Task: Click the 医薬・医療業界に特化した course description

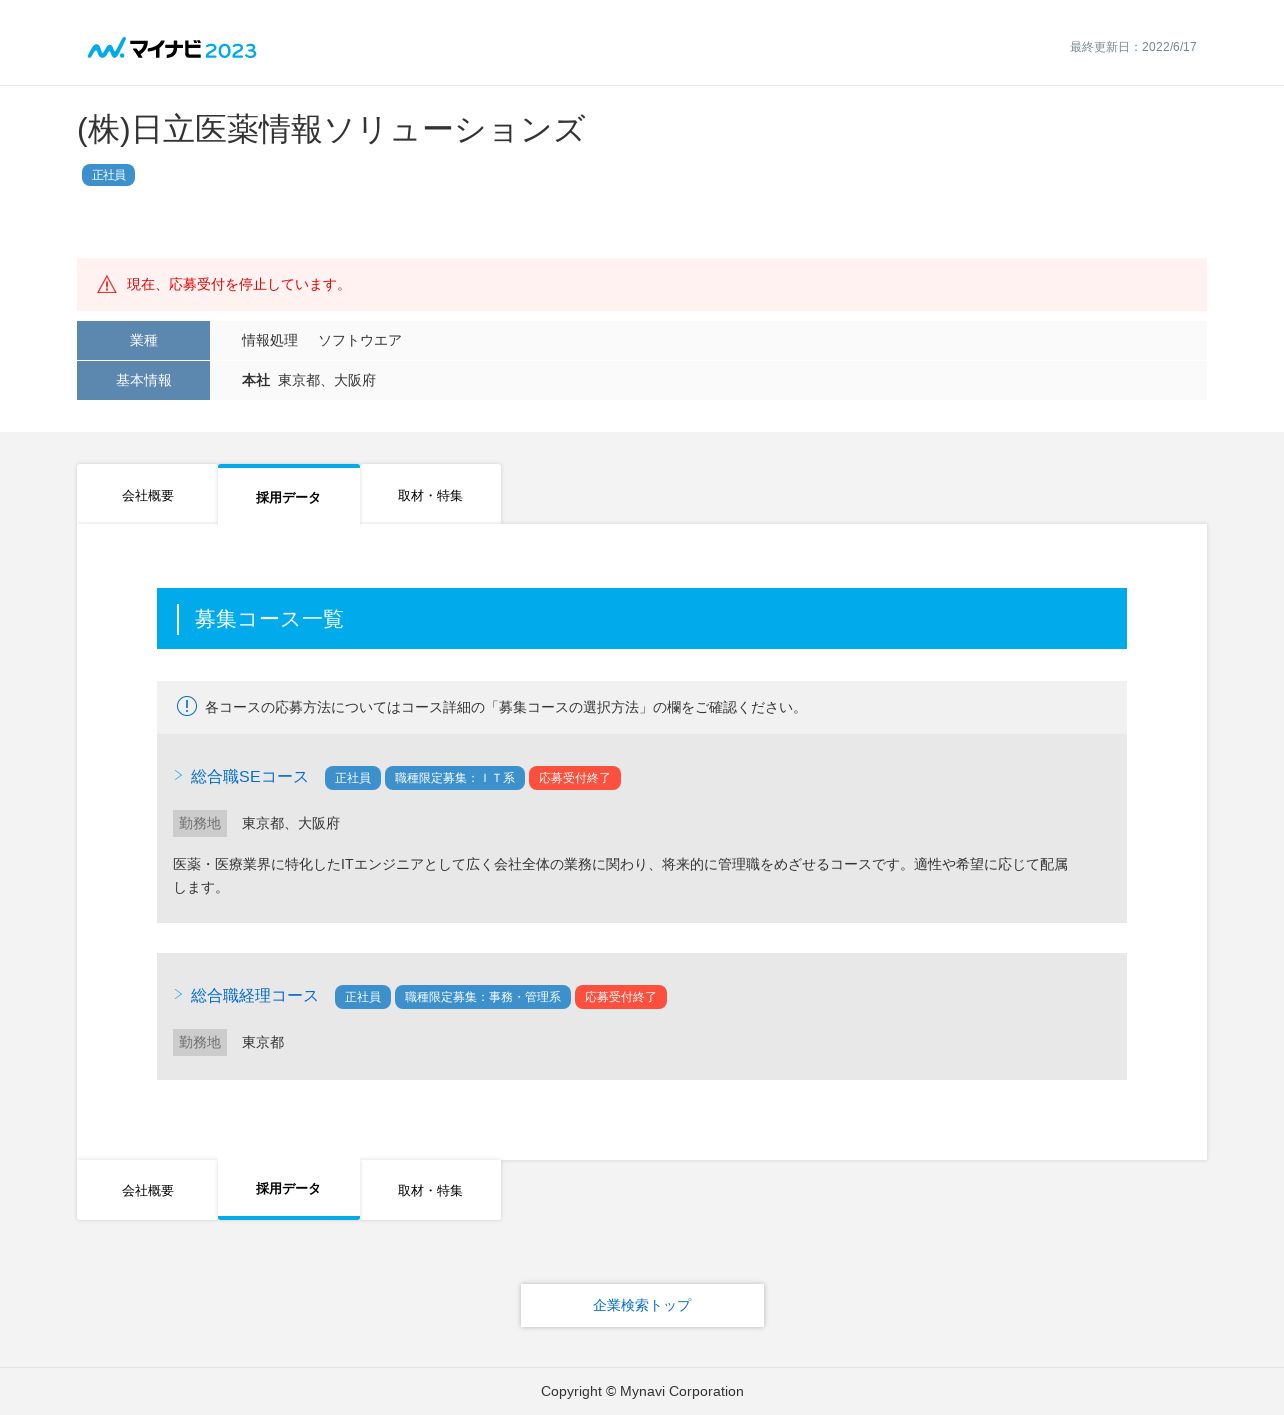Action: 621,875
